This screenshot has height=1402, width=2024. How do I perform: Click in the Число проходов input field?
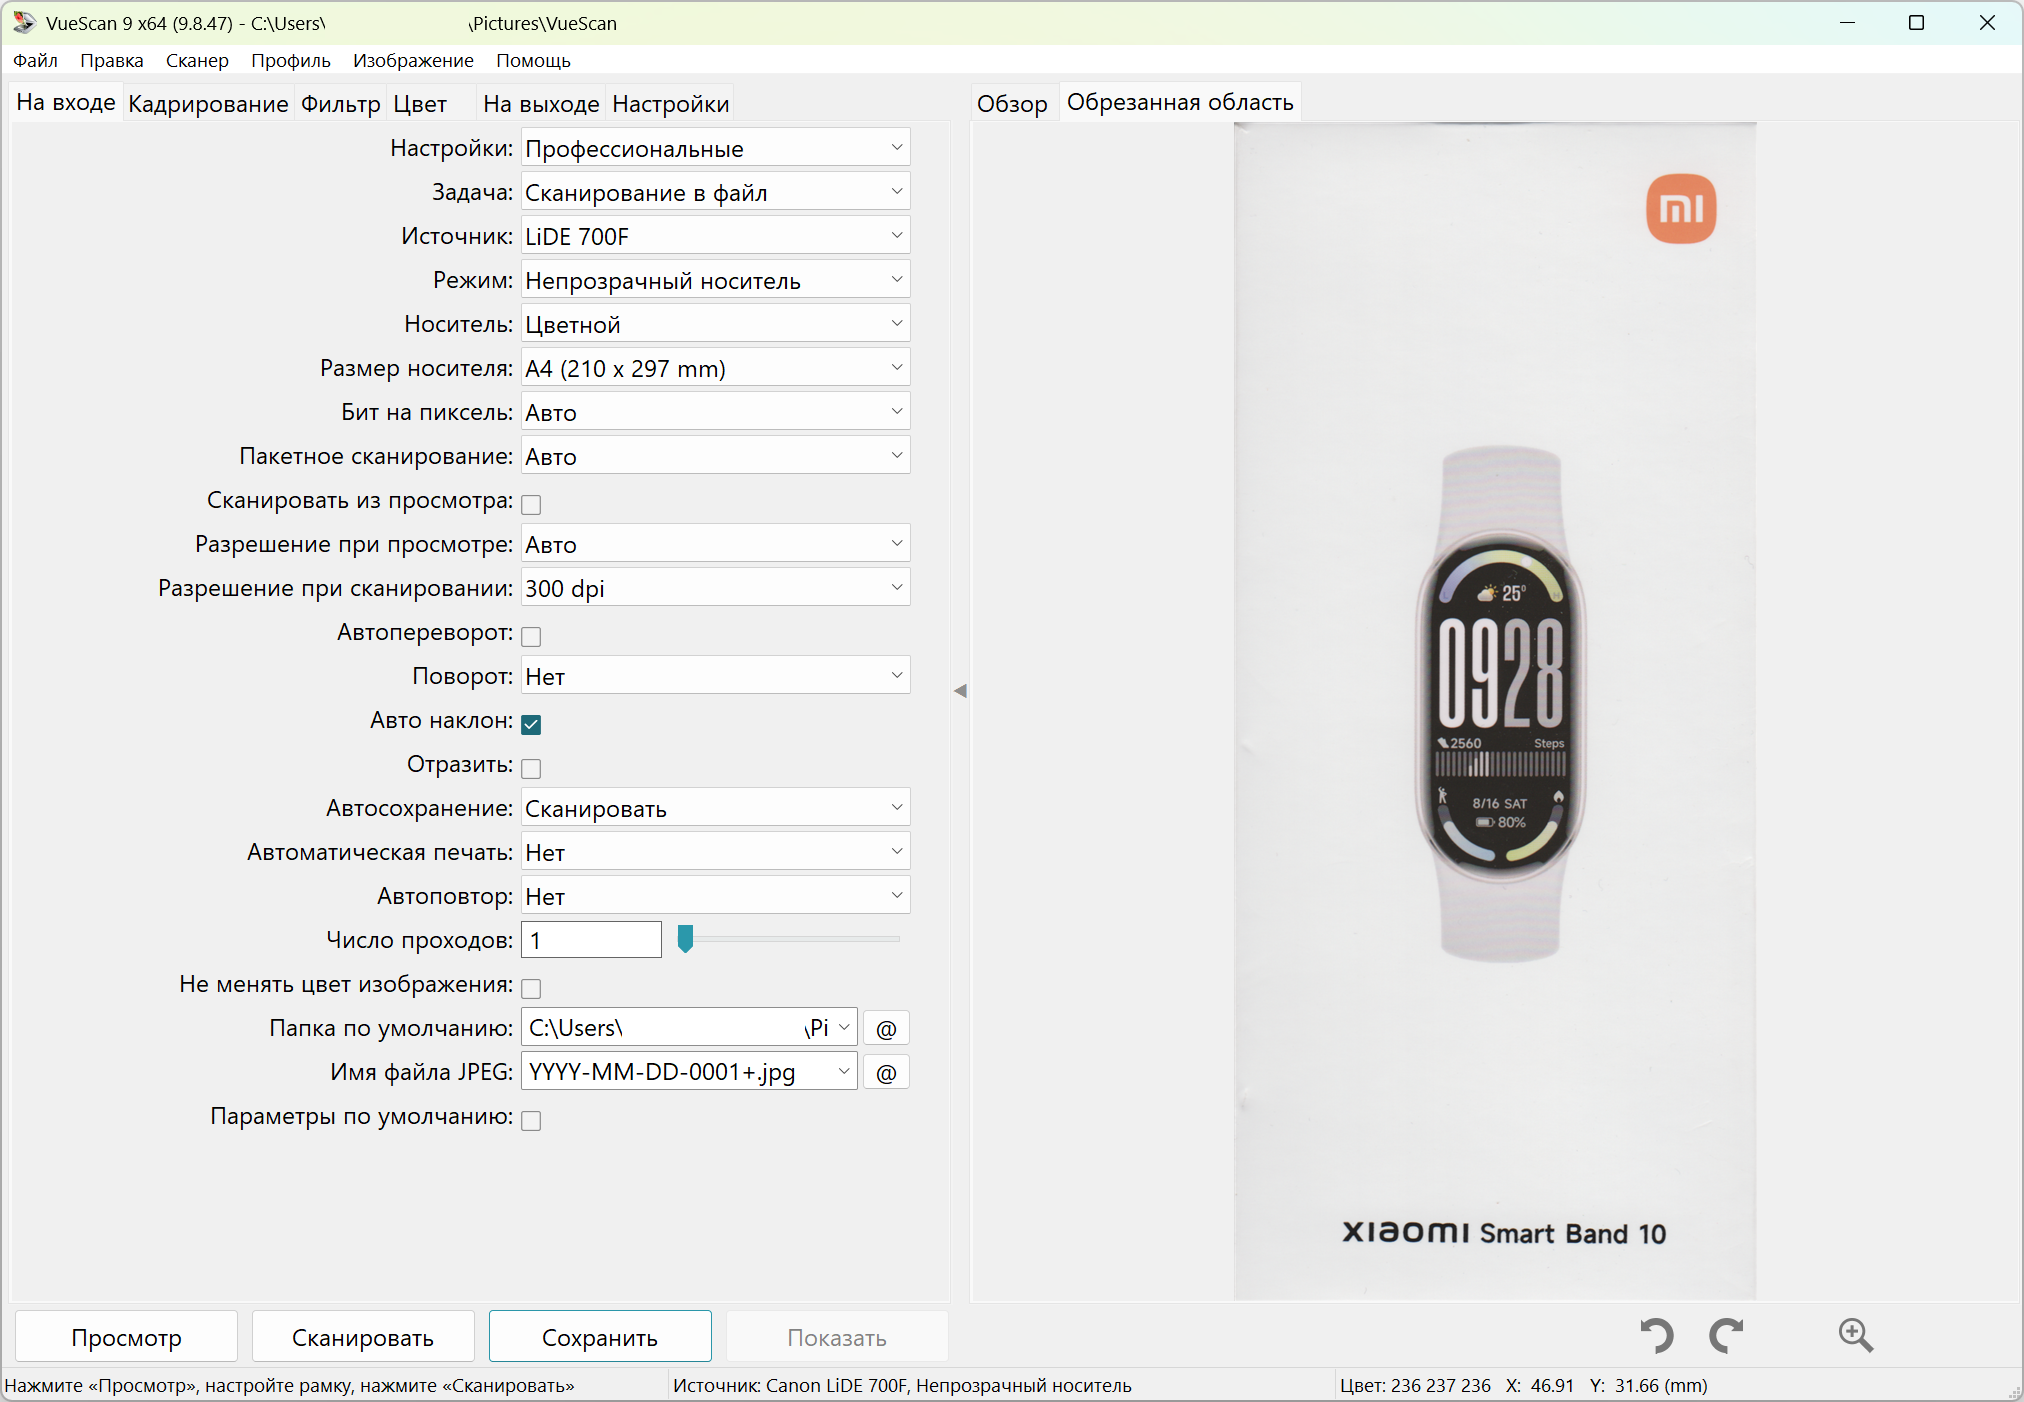[x=591, y=940]
